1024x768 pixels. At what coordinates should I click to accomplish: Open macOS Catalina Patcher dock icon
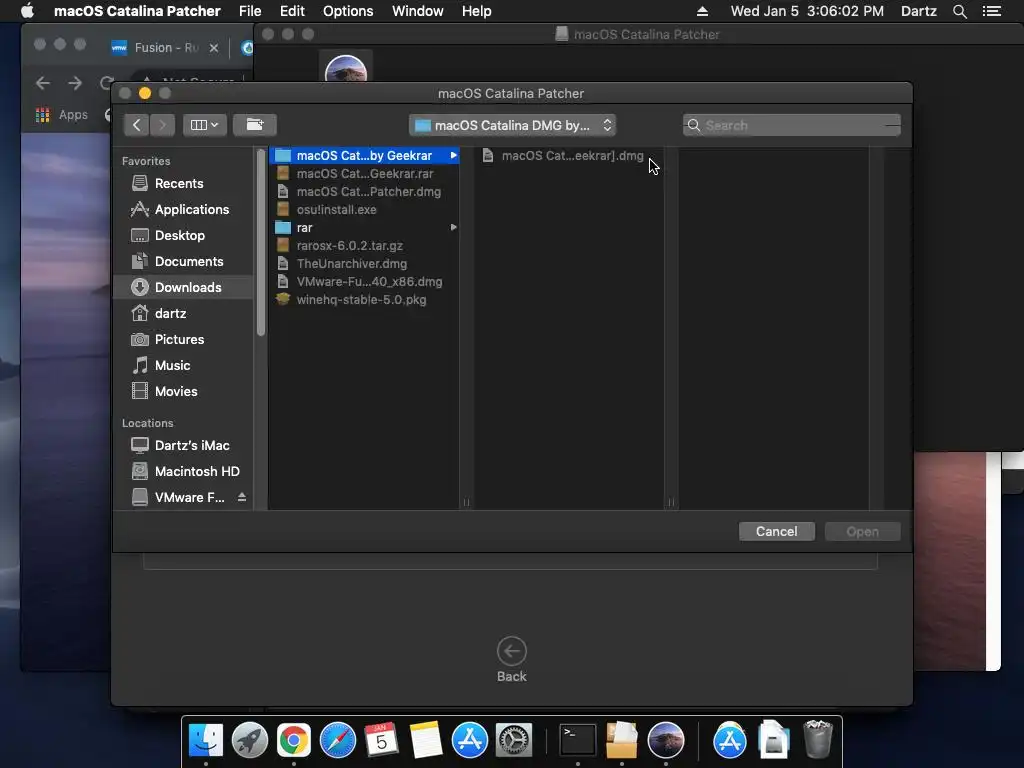(x=665, y=741)
